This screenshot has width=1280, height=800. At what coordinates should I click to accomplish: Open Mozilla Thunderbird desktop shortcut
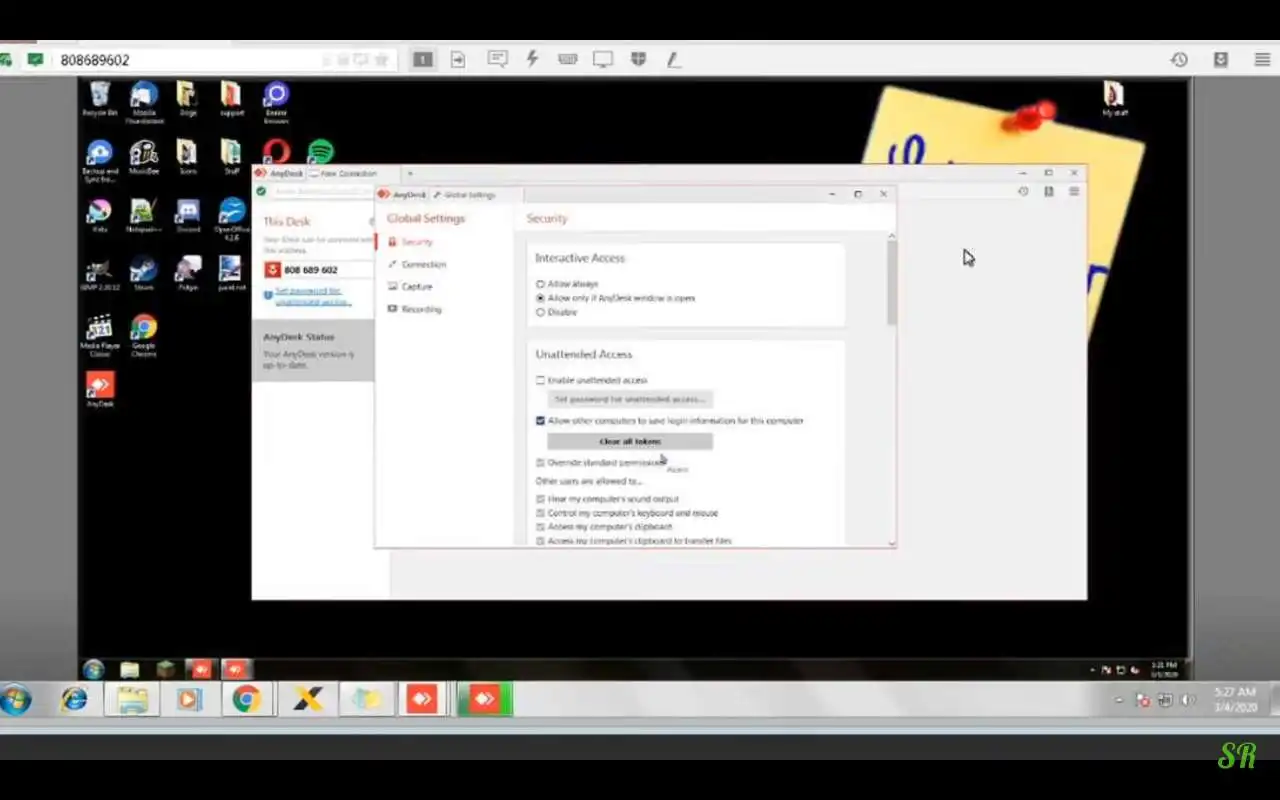[x=144, y=101]
